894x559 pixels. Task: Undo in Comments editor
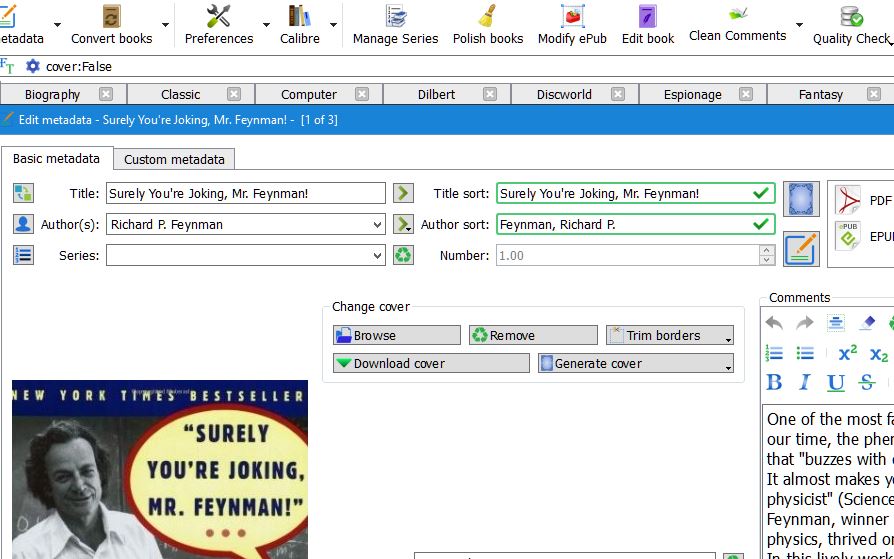point(774,323)
